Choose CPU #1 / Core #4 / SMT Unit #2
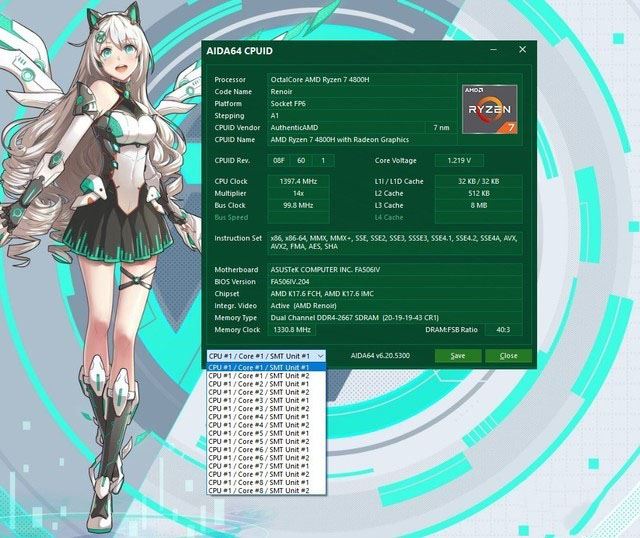The image size is (640, 538). (267, 425)
